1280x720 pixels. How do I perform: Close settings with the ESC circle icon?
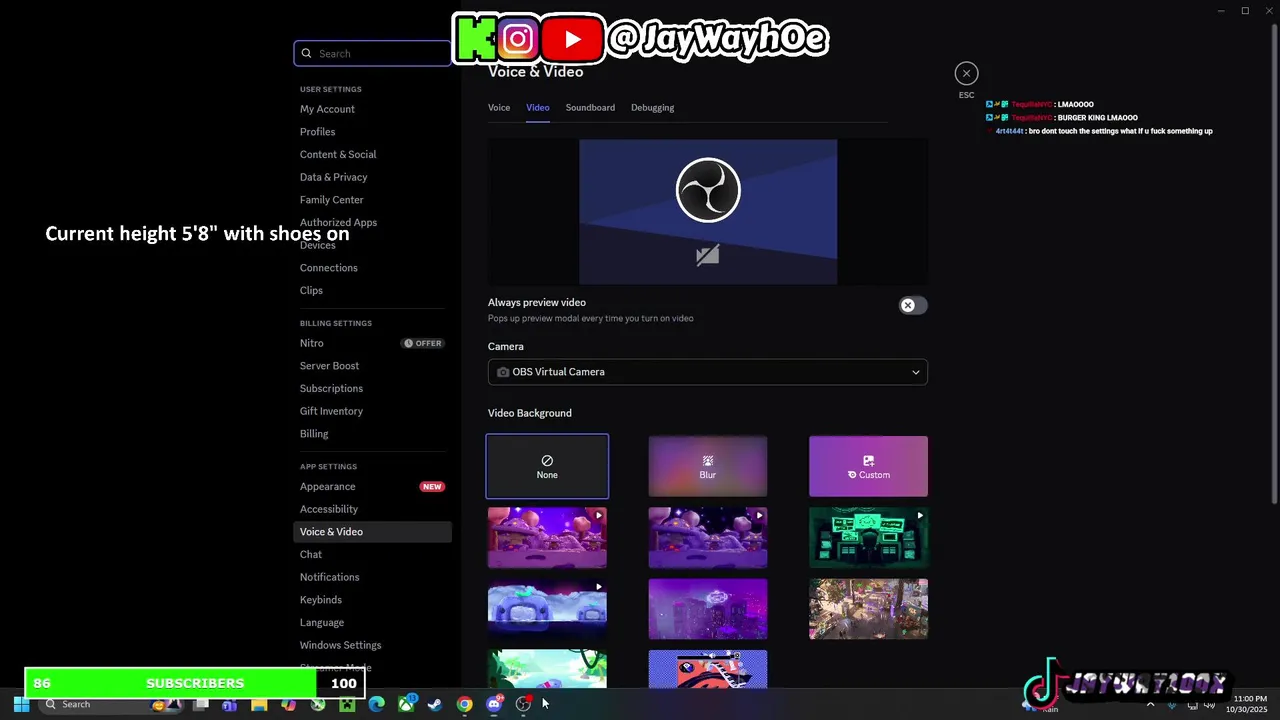point(966,73)
